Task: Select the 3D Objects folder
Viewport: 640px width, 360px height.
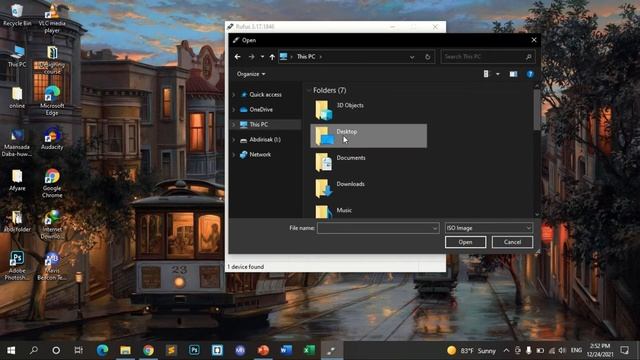Action: 369,110
